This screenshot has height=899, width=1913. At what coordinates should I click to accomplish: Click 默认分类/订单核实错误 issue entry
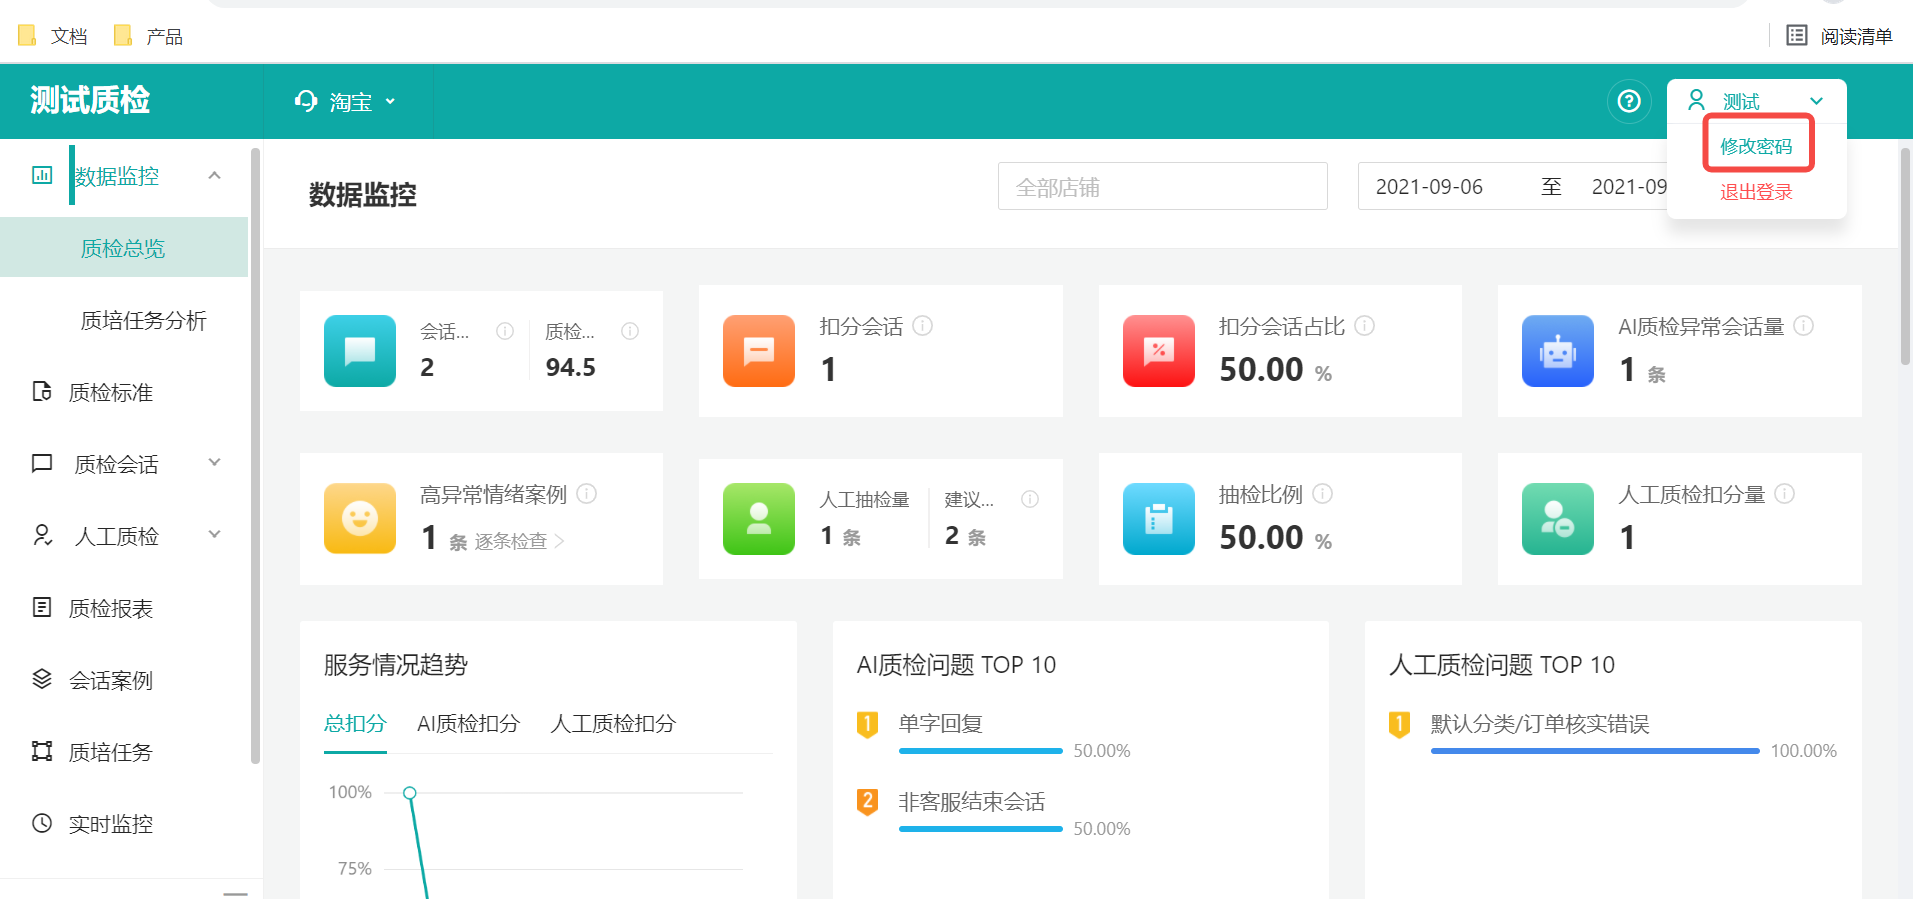click(1540, 723)
